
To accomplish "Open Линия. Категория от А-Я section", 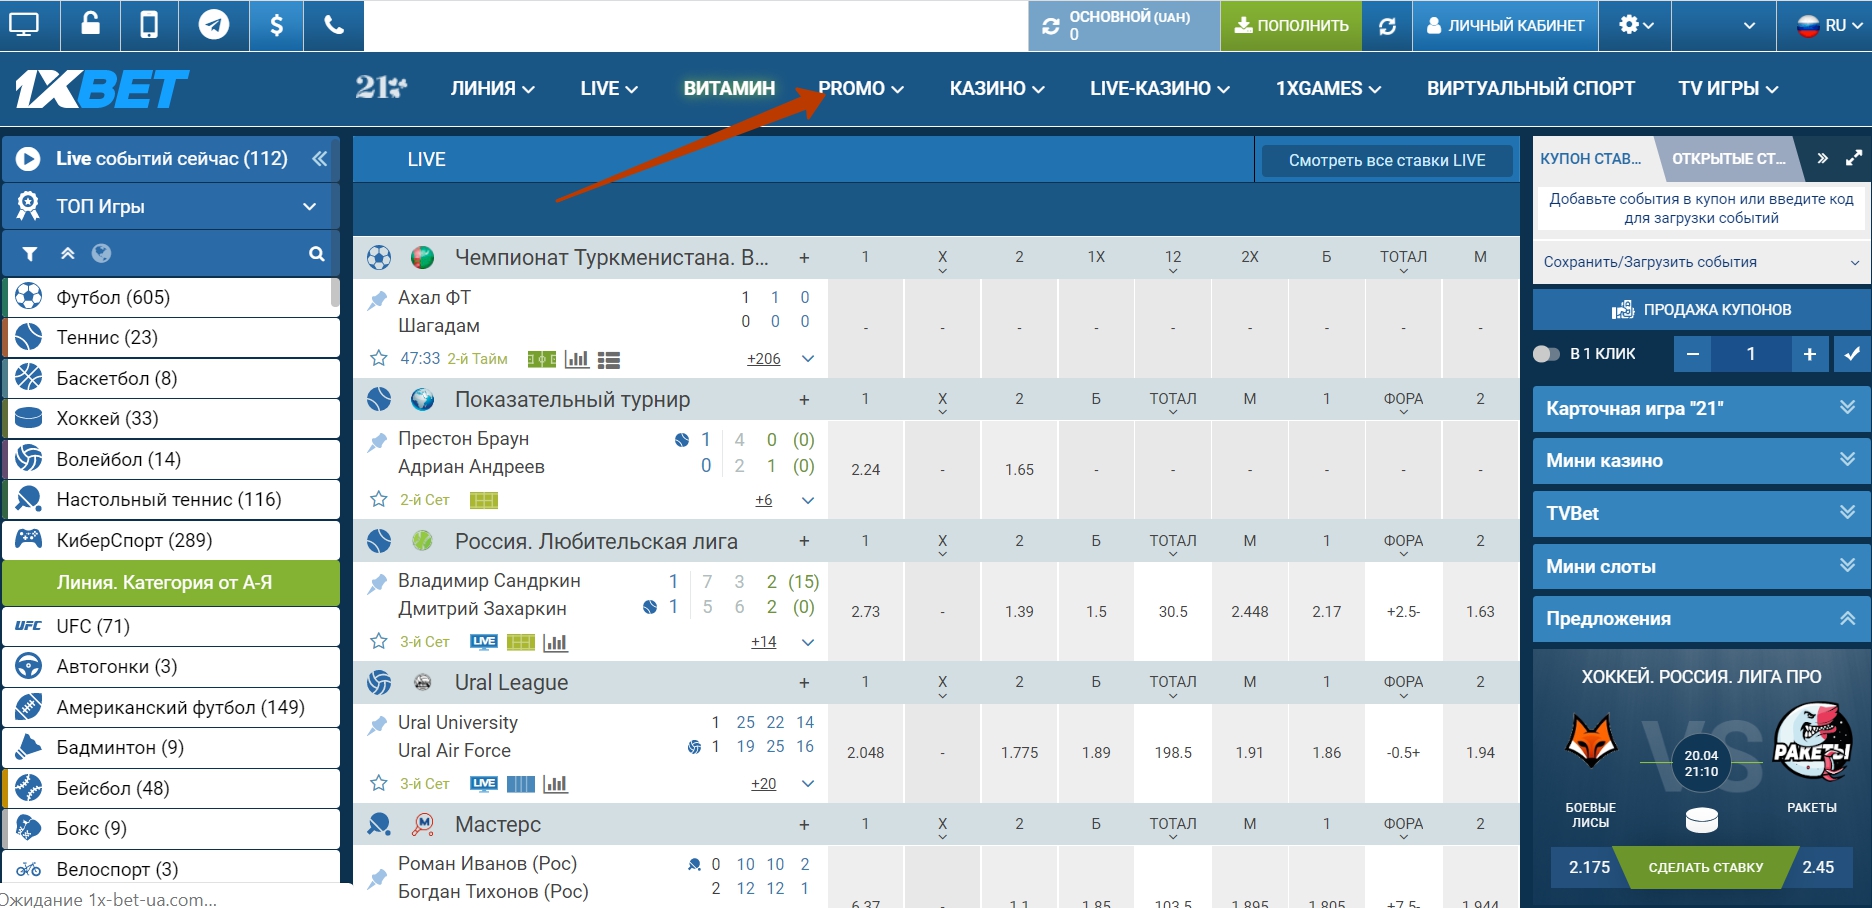I will [x=171, y=583].
